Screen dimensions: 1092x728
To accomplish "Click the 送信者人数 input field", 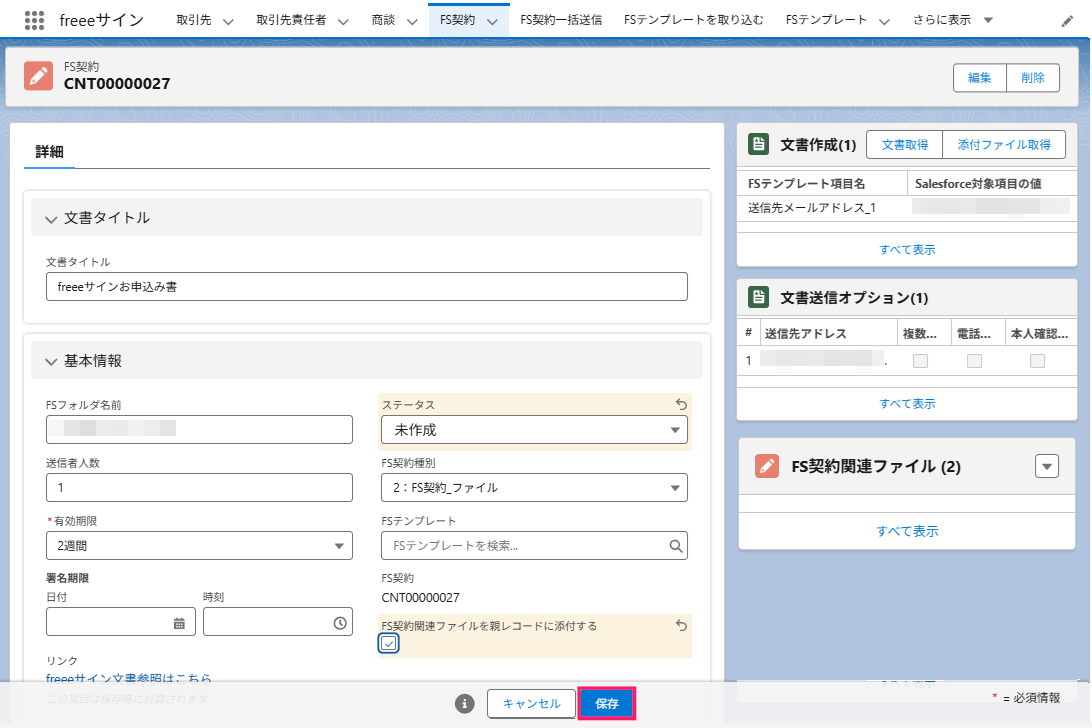I will 199,488.
